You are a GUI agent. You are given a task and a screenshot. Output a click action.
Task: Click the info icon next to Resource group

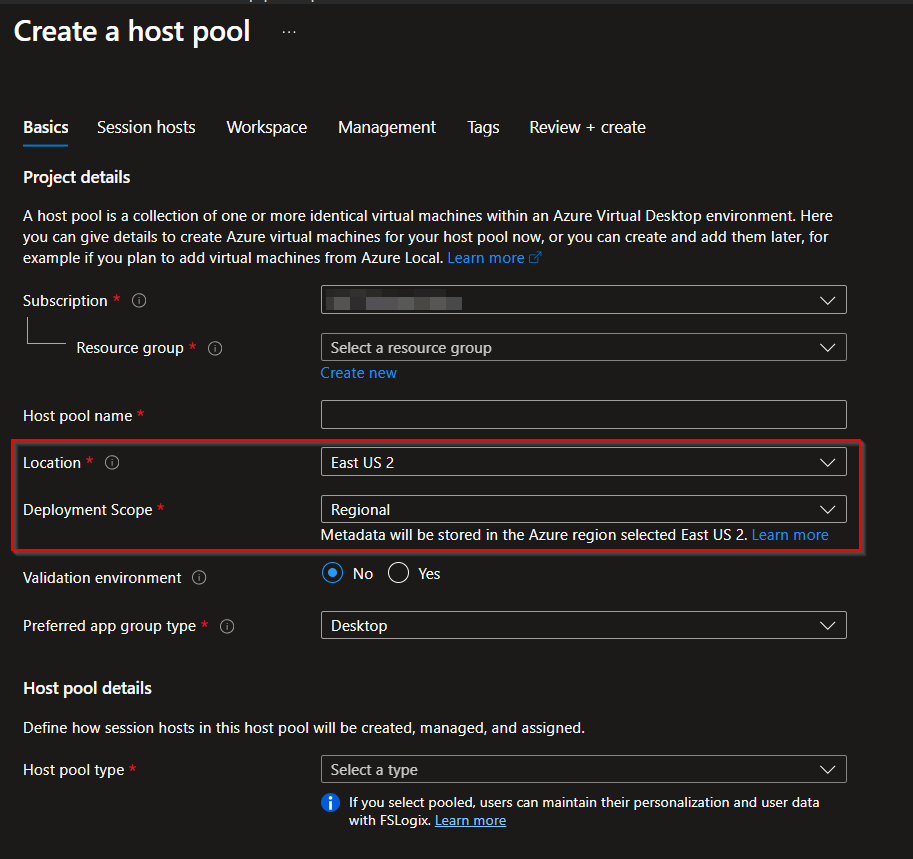click(x=215, y=349)
